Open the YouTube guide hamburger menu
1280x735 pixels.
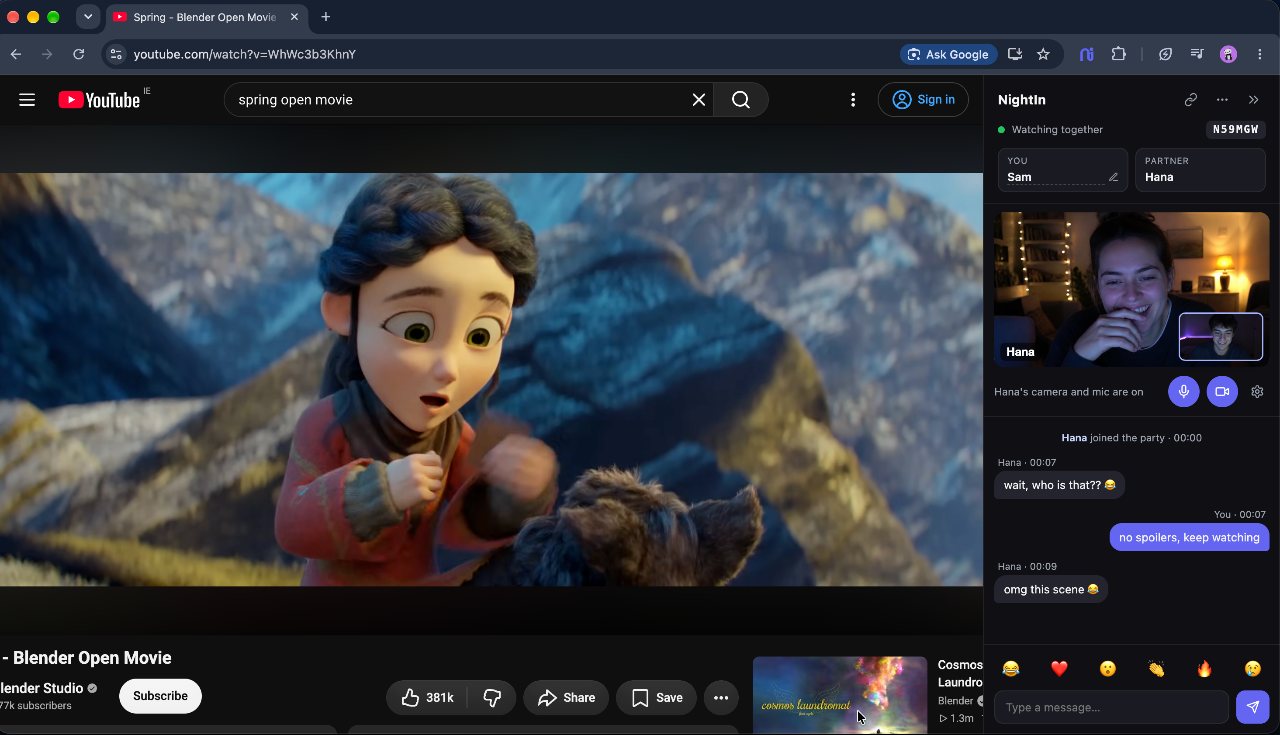[x=27, y=100]
